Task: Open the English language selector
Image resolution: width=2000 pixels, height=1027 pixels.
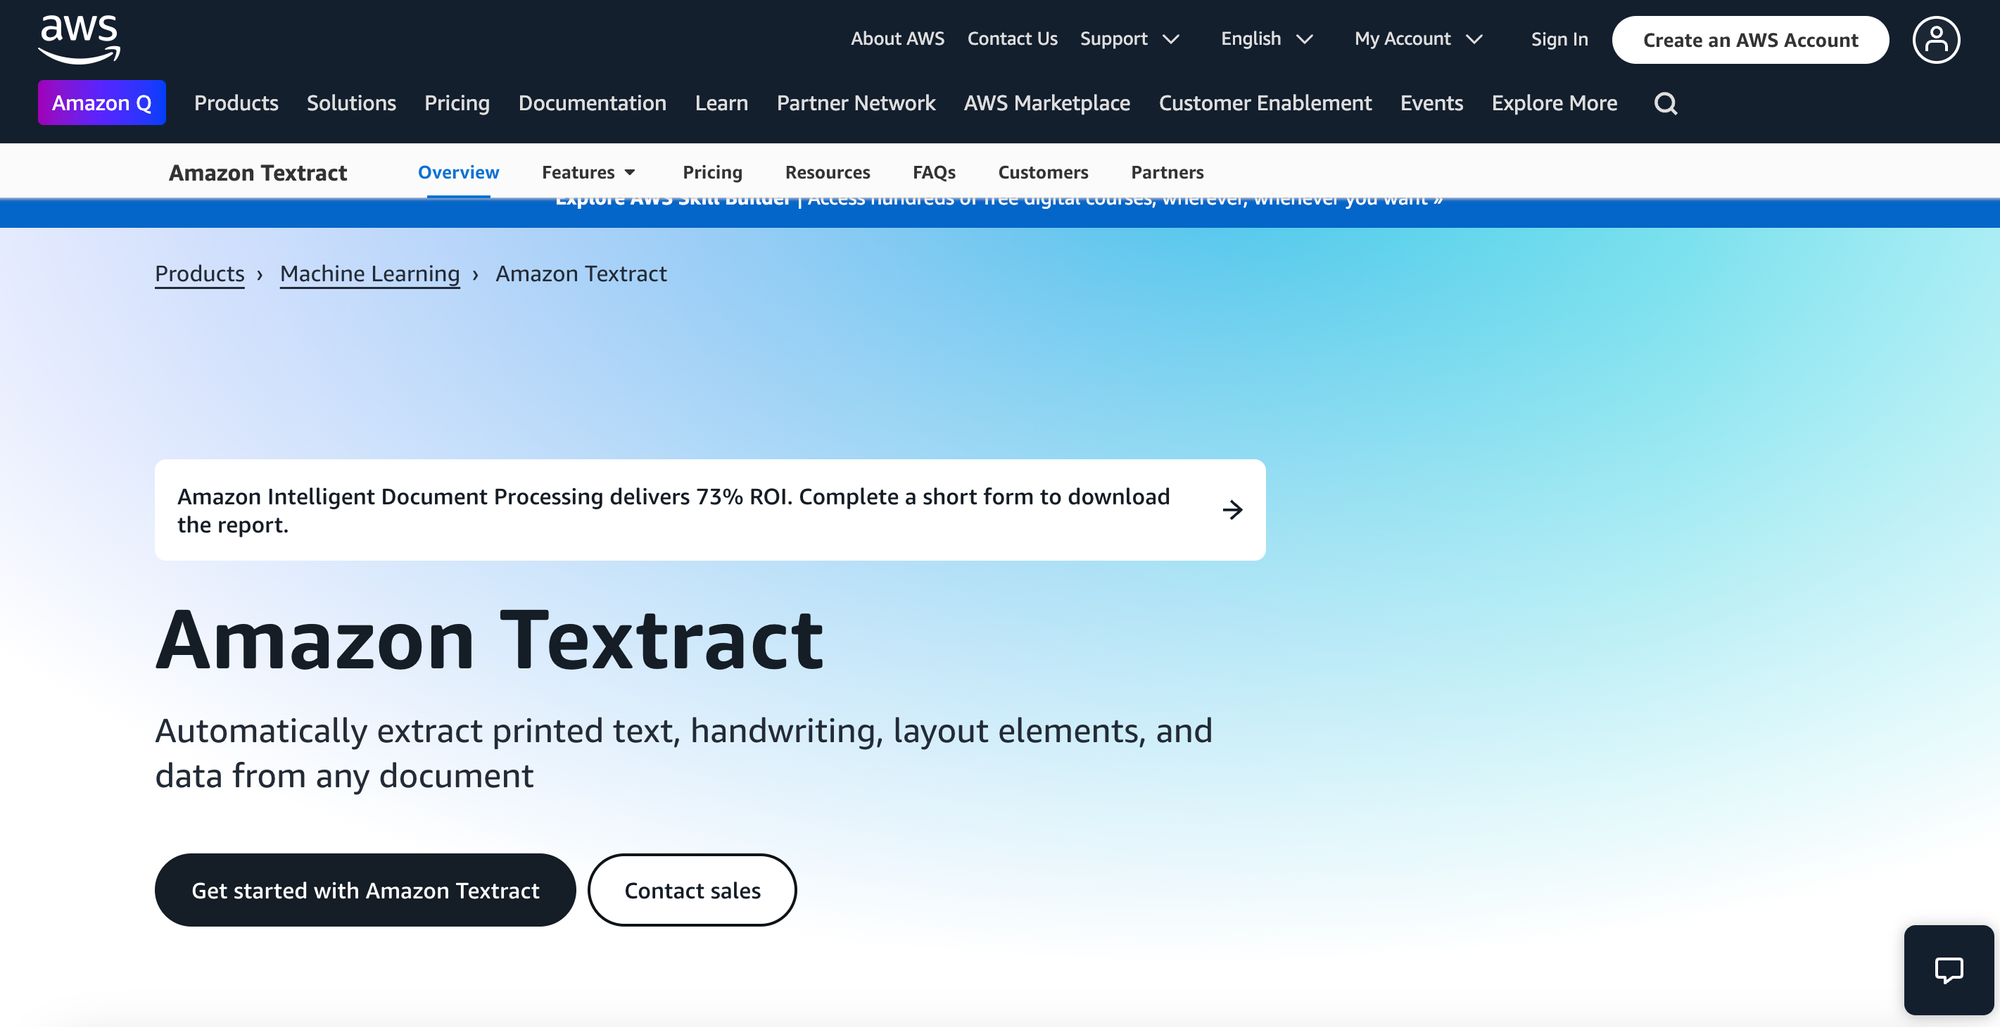Action: (x=1266, y=39)
